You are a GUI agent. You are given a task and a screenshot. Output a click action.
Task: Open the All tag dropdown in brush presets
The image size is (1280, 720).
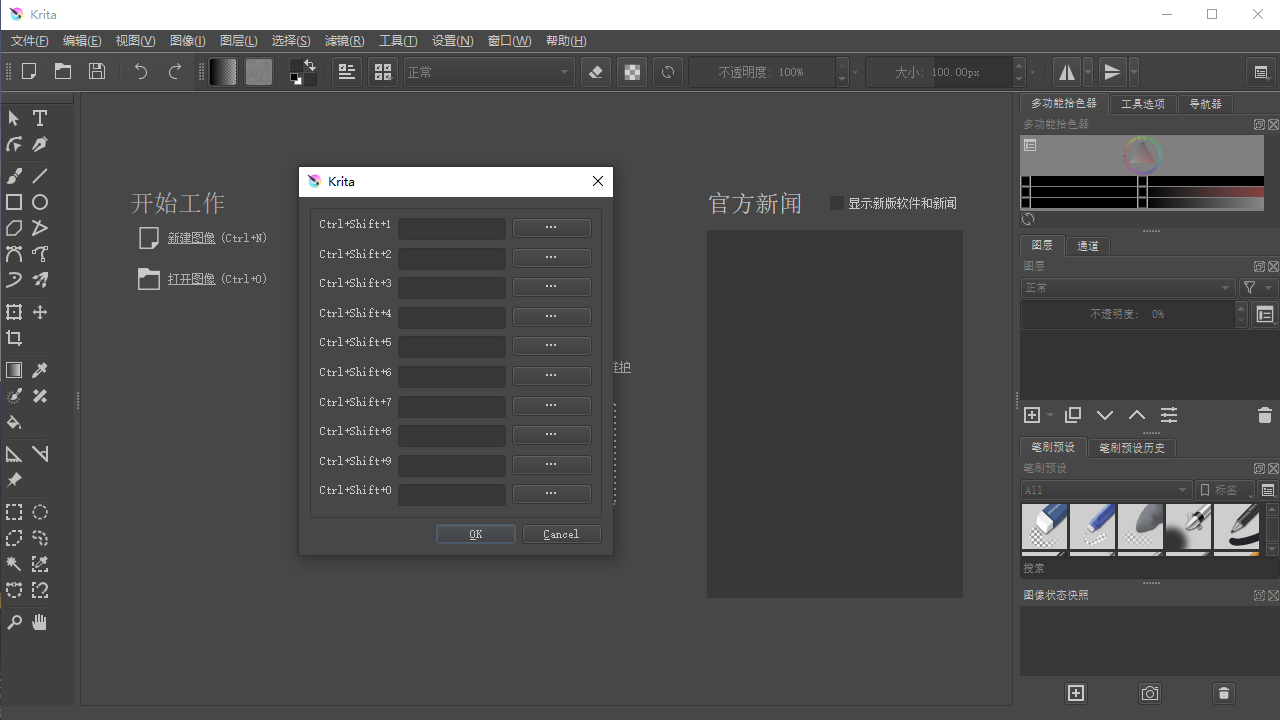[1104, 490]
